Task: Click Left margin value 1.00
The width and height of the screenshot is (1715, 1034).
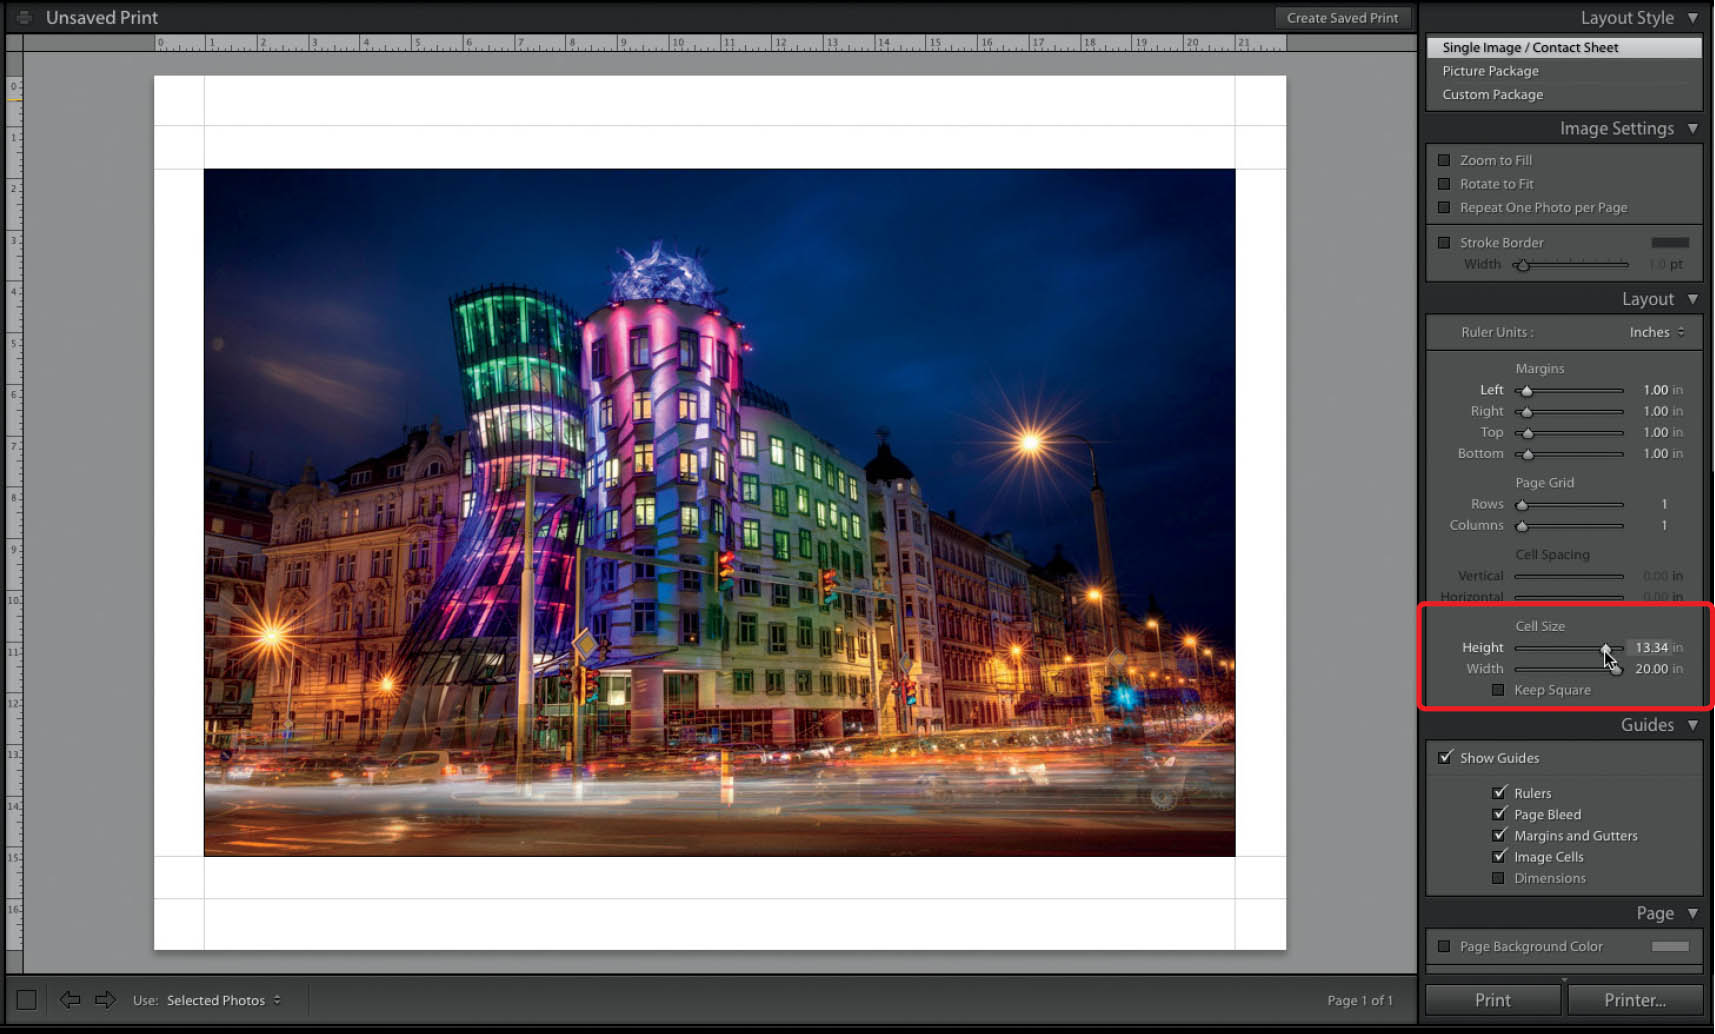Action: tap(1655, 390)
